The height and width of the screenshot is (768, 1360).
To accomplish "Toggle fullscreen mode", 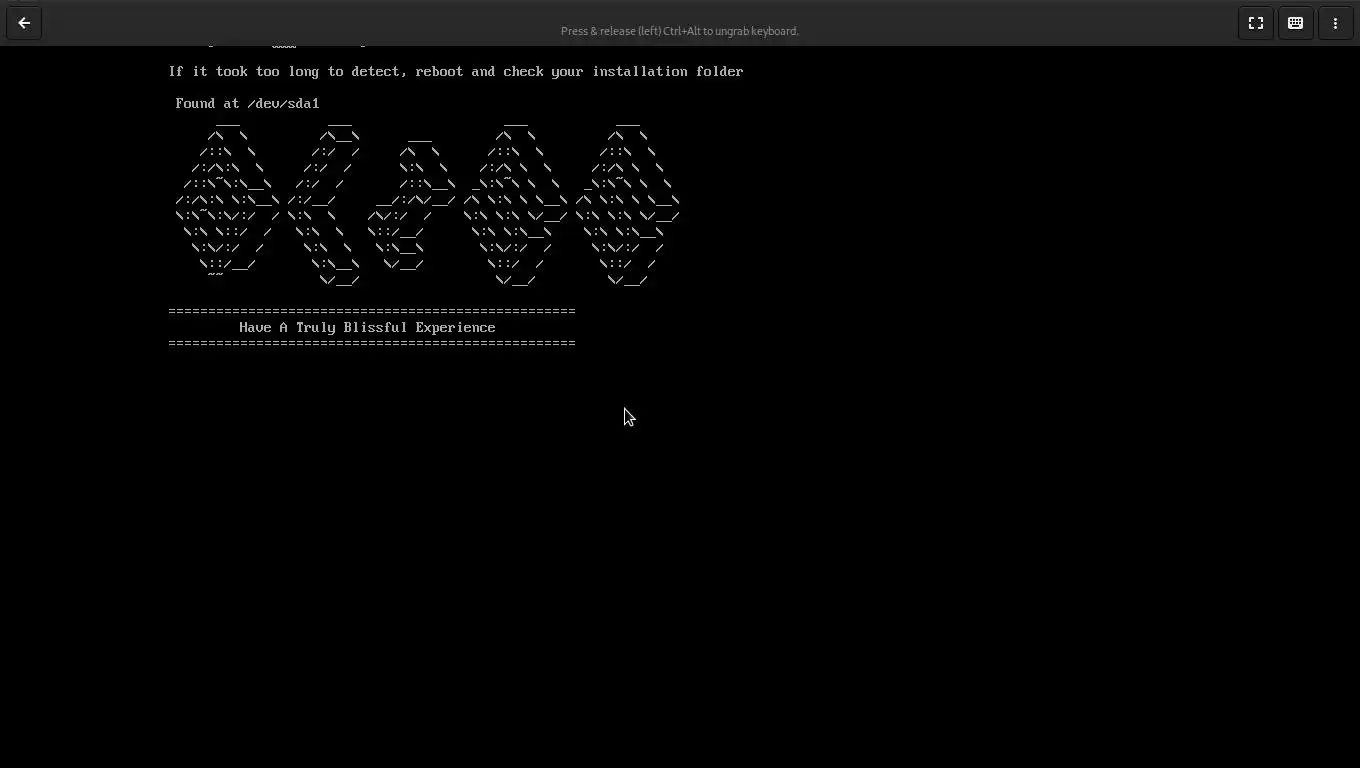I will coord(1256,23).
